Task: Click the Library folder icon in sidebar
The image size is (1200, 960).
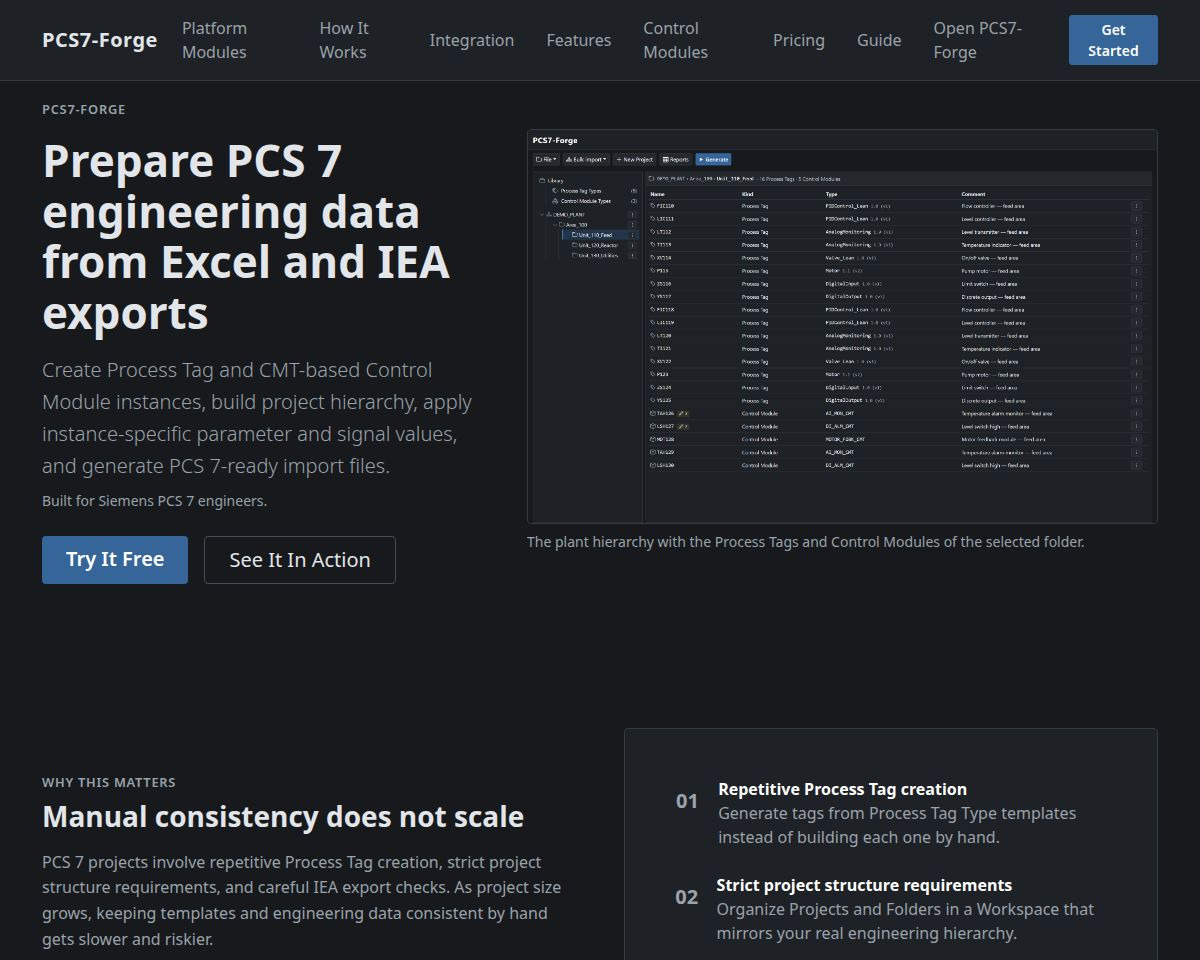Action: [x=542, y=181]
